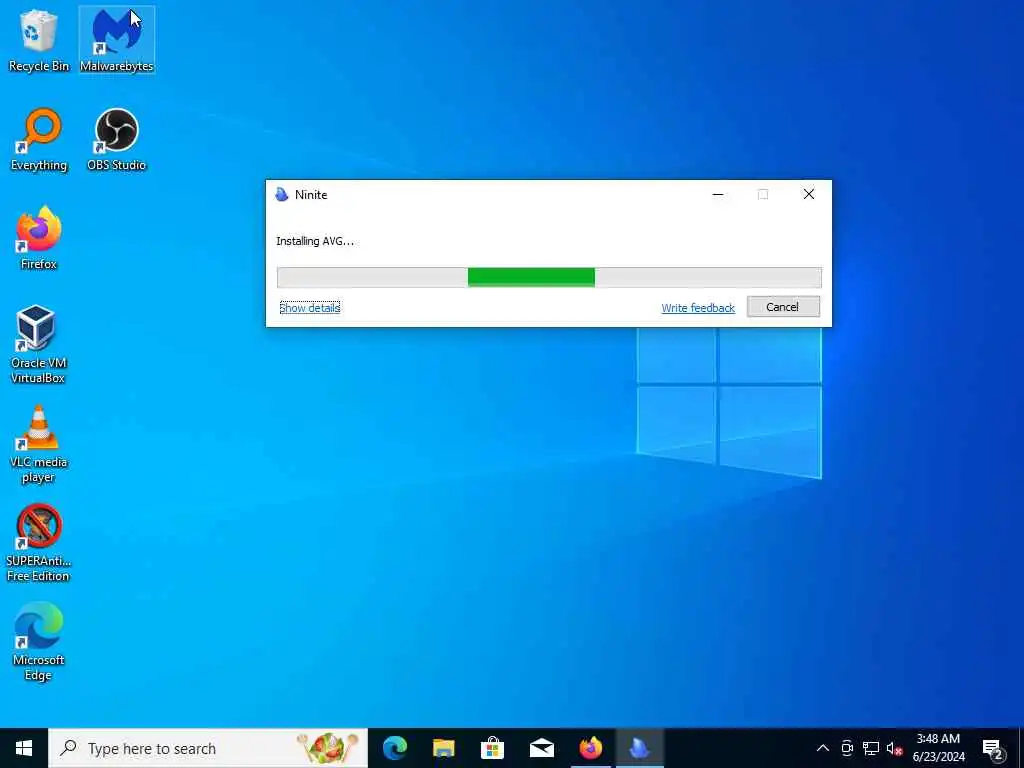This screenshot has height=768, width=1024.
Task: Click the Ninite taskbar button
Action: pos(639,748)
